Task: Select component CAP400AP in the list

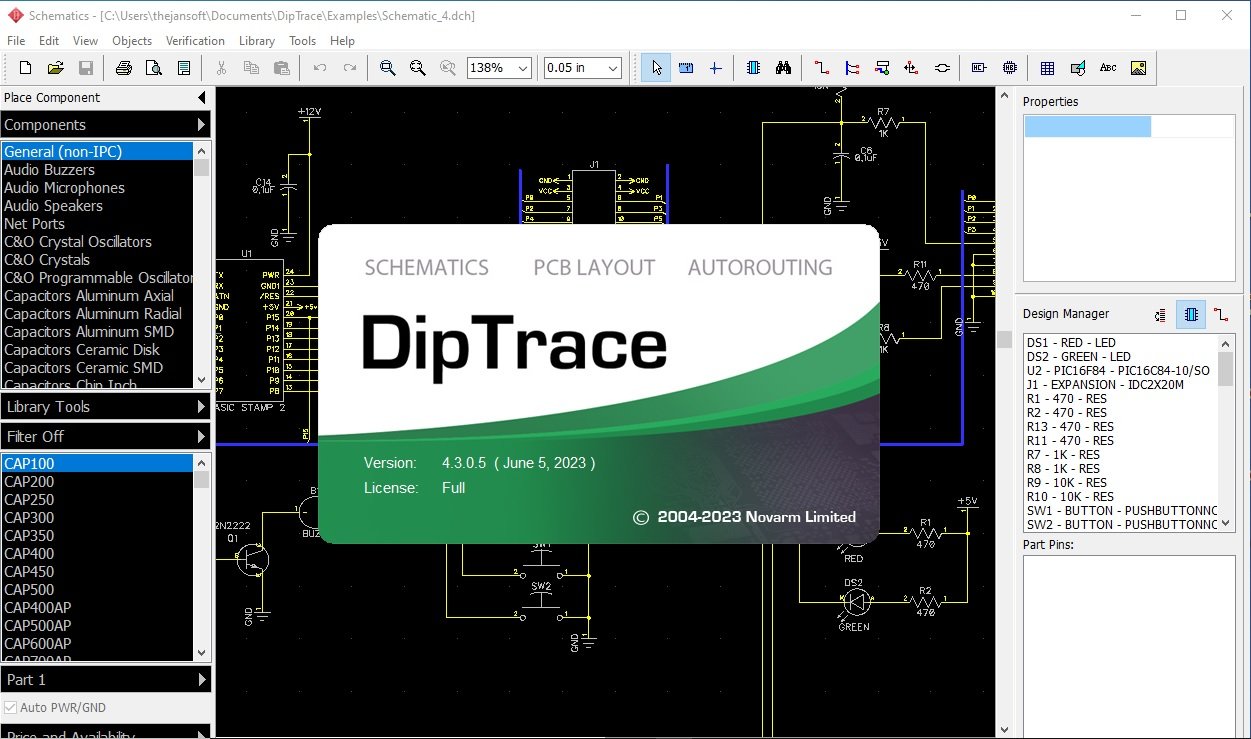Action: (97, 608)
